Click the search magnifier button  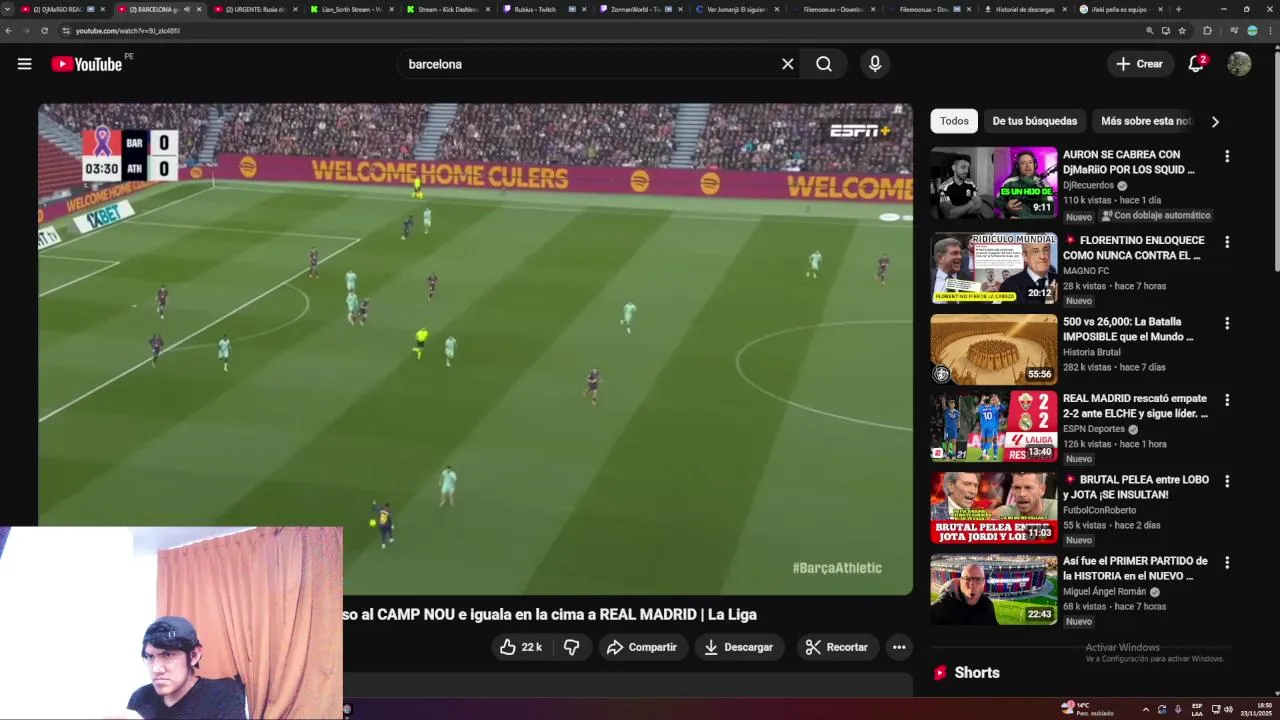click(824, 64)
